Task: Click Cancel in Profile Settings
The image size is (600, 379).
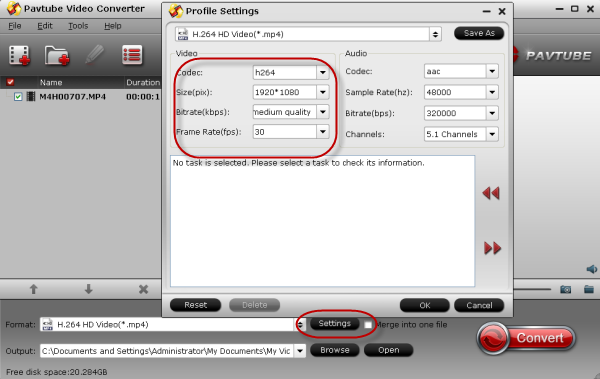Action: 479,305
